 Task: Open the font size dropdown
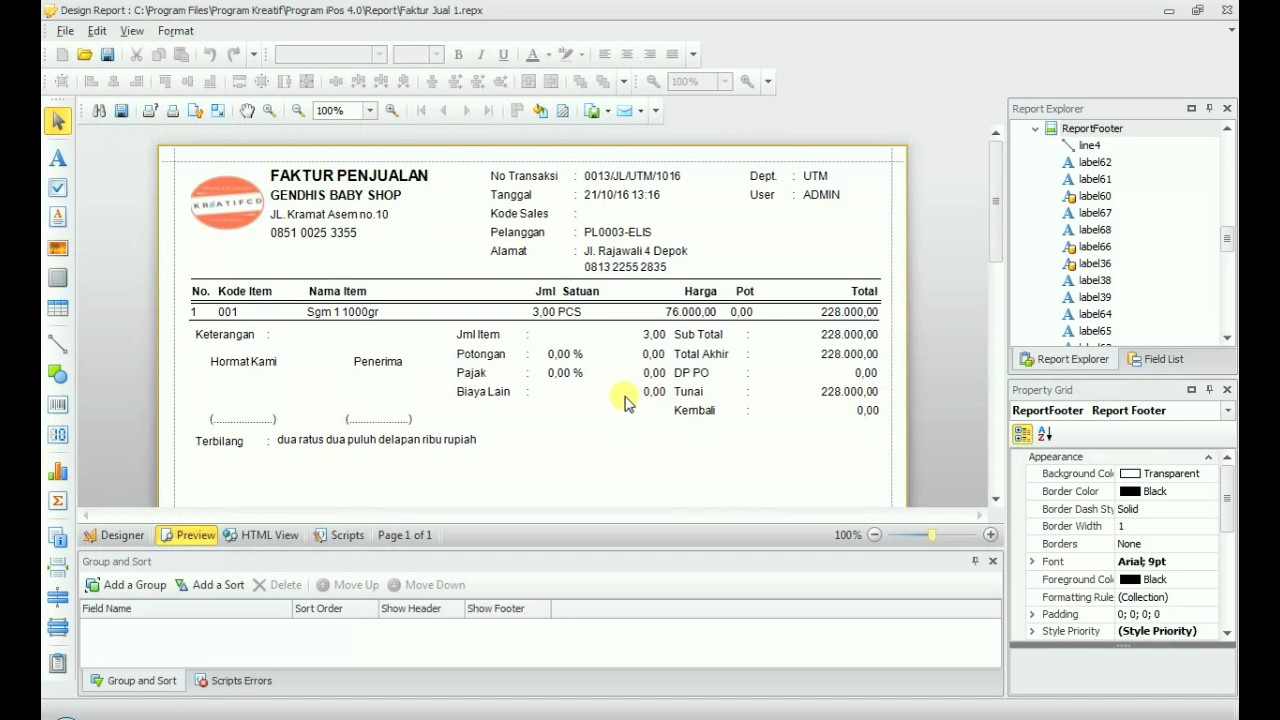[436, 55]
